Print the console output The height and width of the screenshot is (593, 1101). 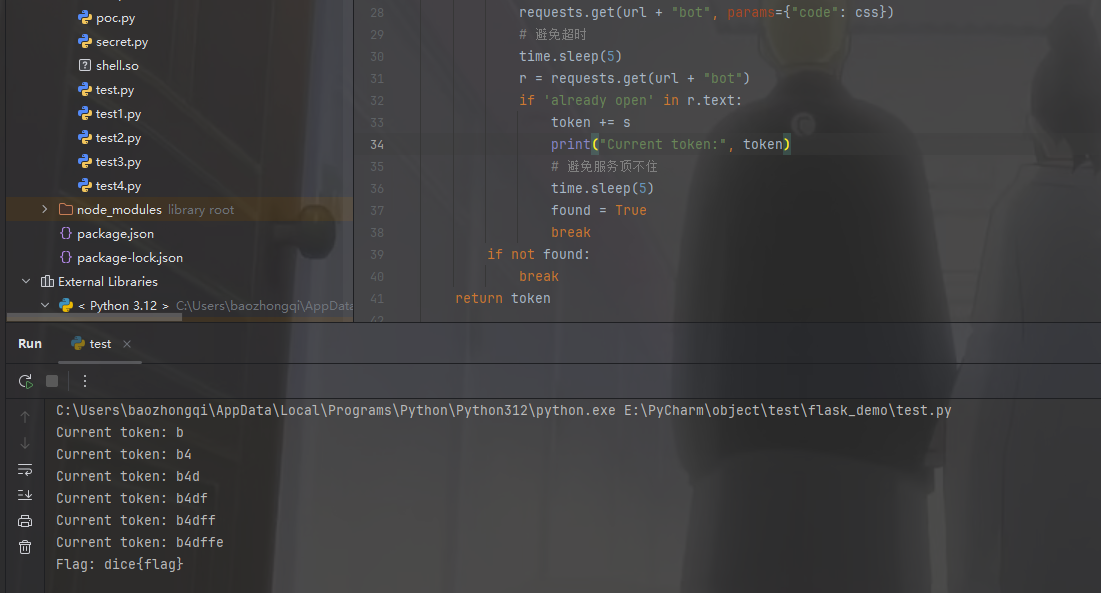point(25,521)
